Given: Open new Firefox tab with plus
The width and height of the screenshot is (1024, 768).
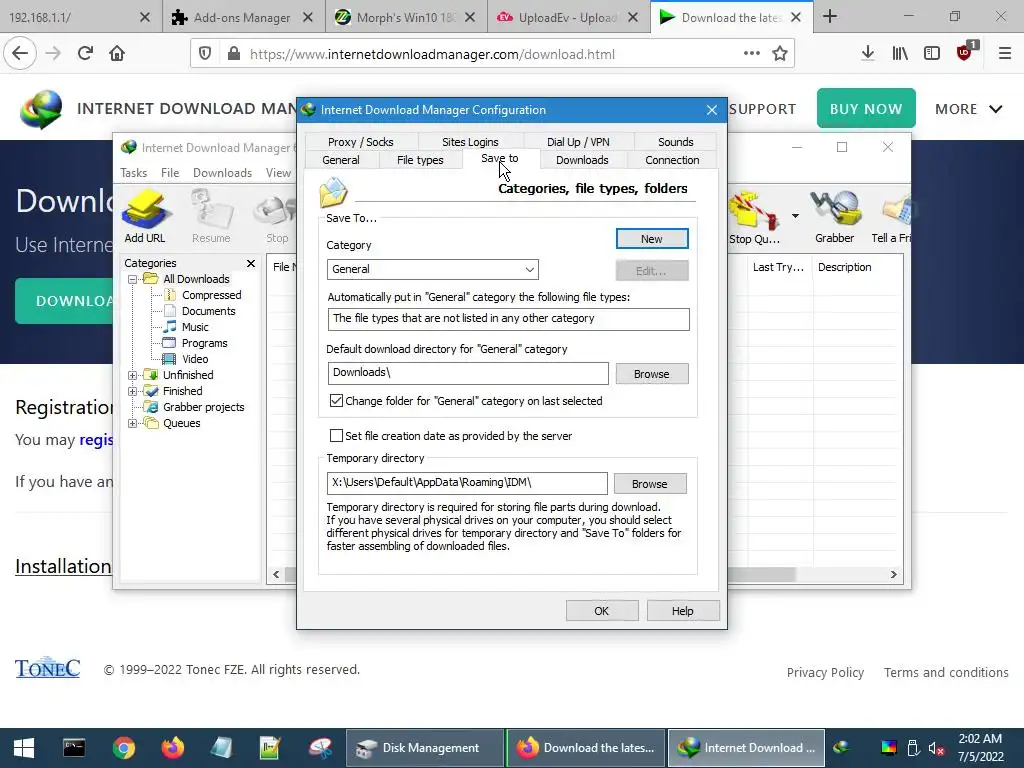Looking at the screenshot, I should click(x=830, y=16).
